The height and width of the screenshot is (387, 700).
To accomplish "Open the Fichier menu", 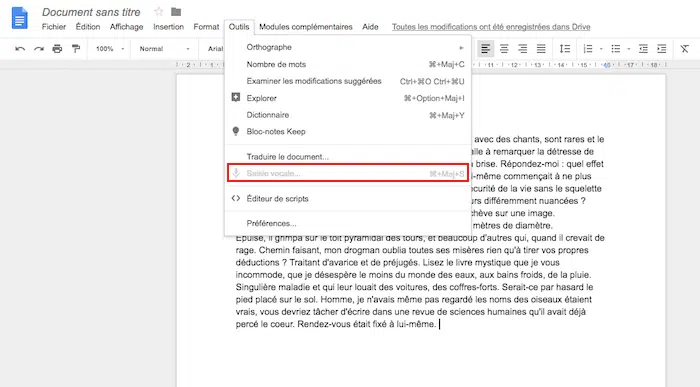I will tap(54, 27).
